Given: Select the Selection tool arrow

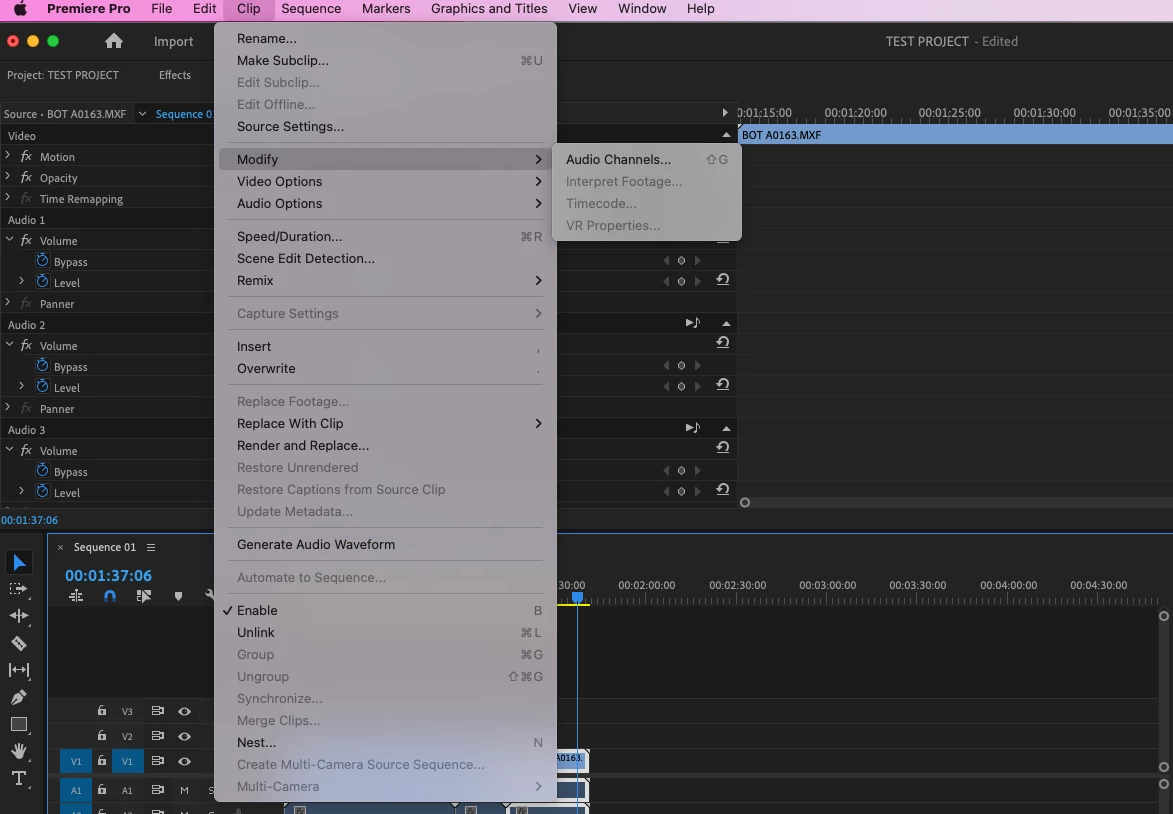Looking at the screenshot, I should [19, 563].
